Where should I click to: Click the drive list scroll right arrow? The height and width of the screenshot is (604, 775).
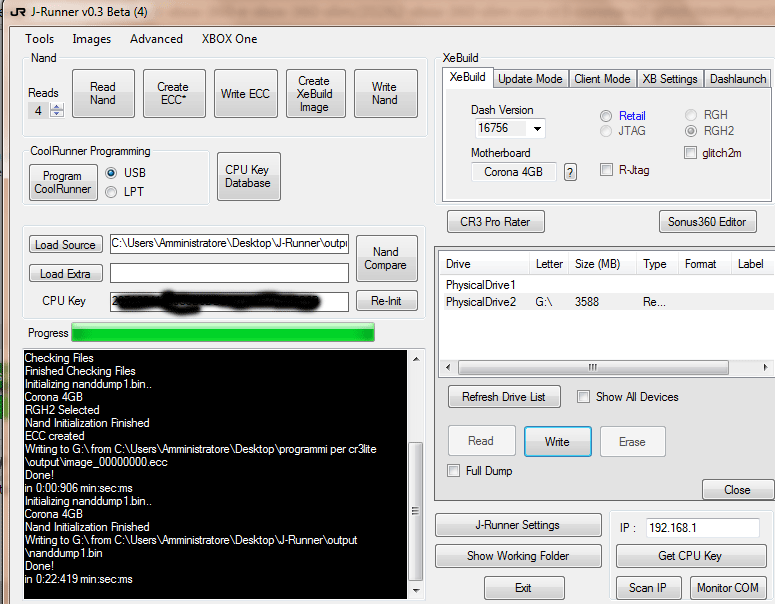click(x=765, y=368)
